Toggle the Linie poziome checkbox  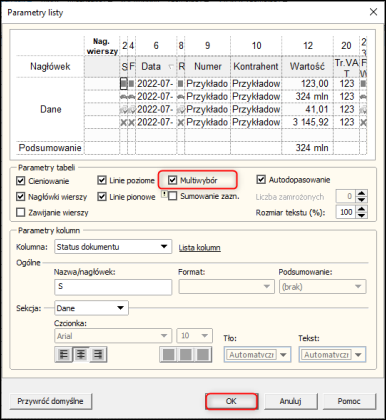pyautogui.click(x=102, y=180)
